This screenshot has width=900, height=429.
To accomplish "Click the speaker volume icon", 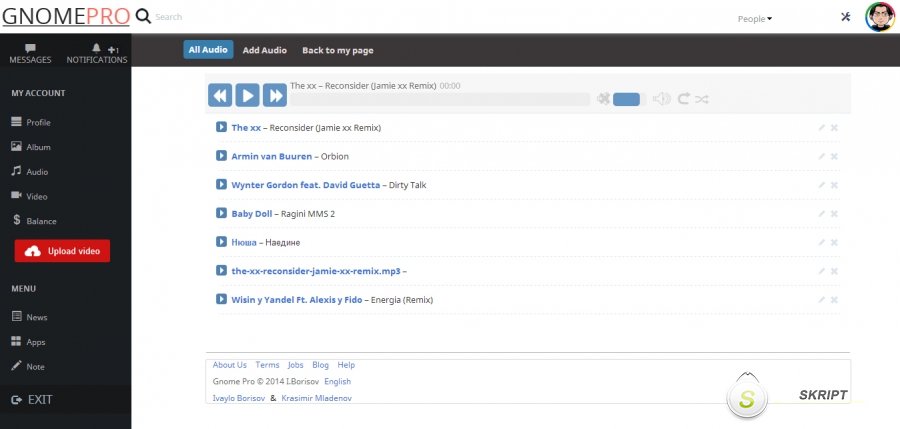I will point(662,99).
